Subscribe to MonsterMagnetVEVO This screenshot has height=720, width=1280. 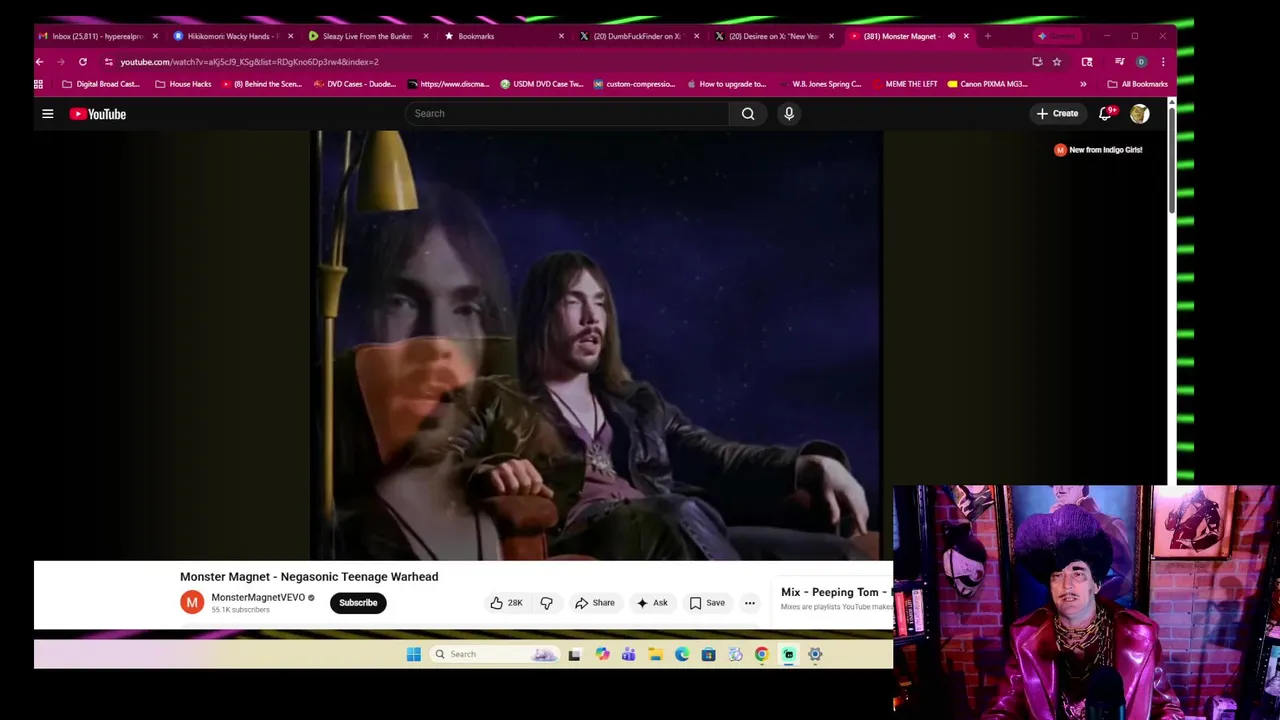358,603
